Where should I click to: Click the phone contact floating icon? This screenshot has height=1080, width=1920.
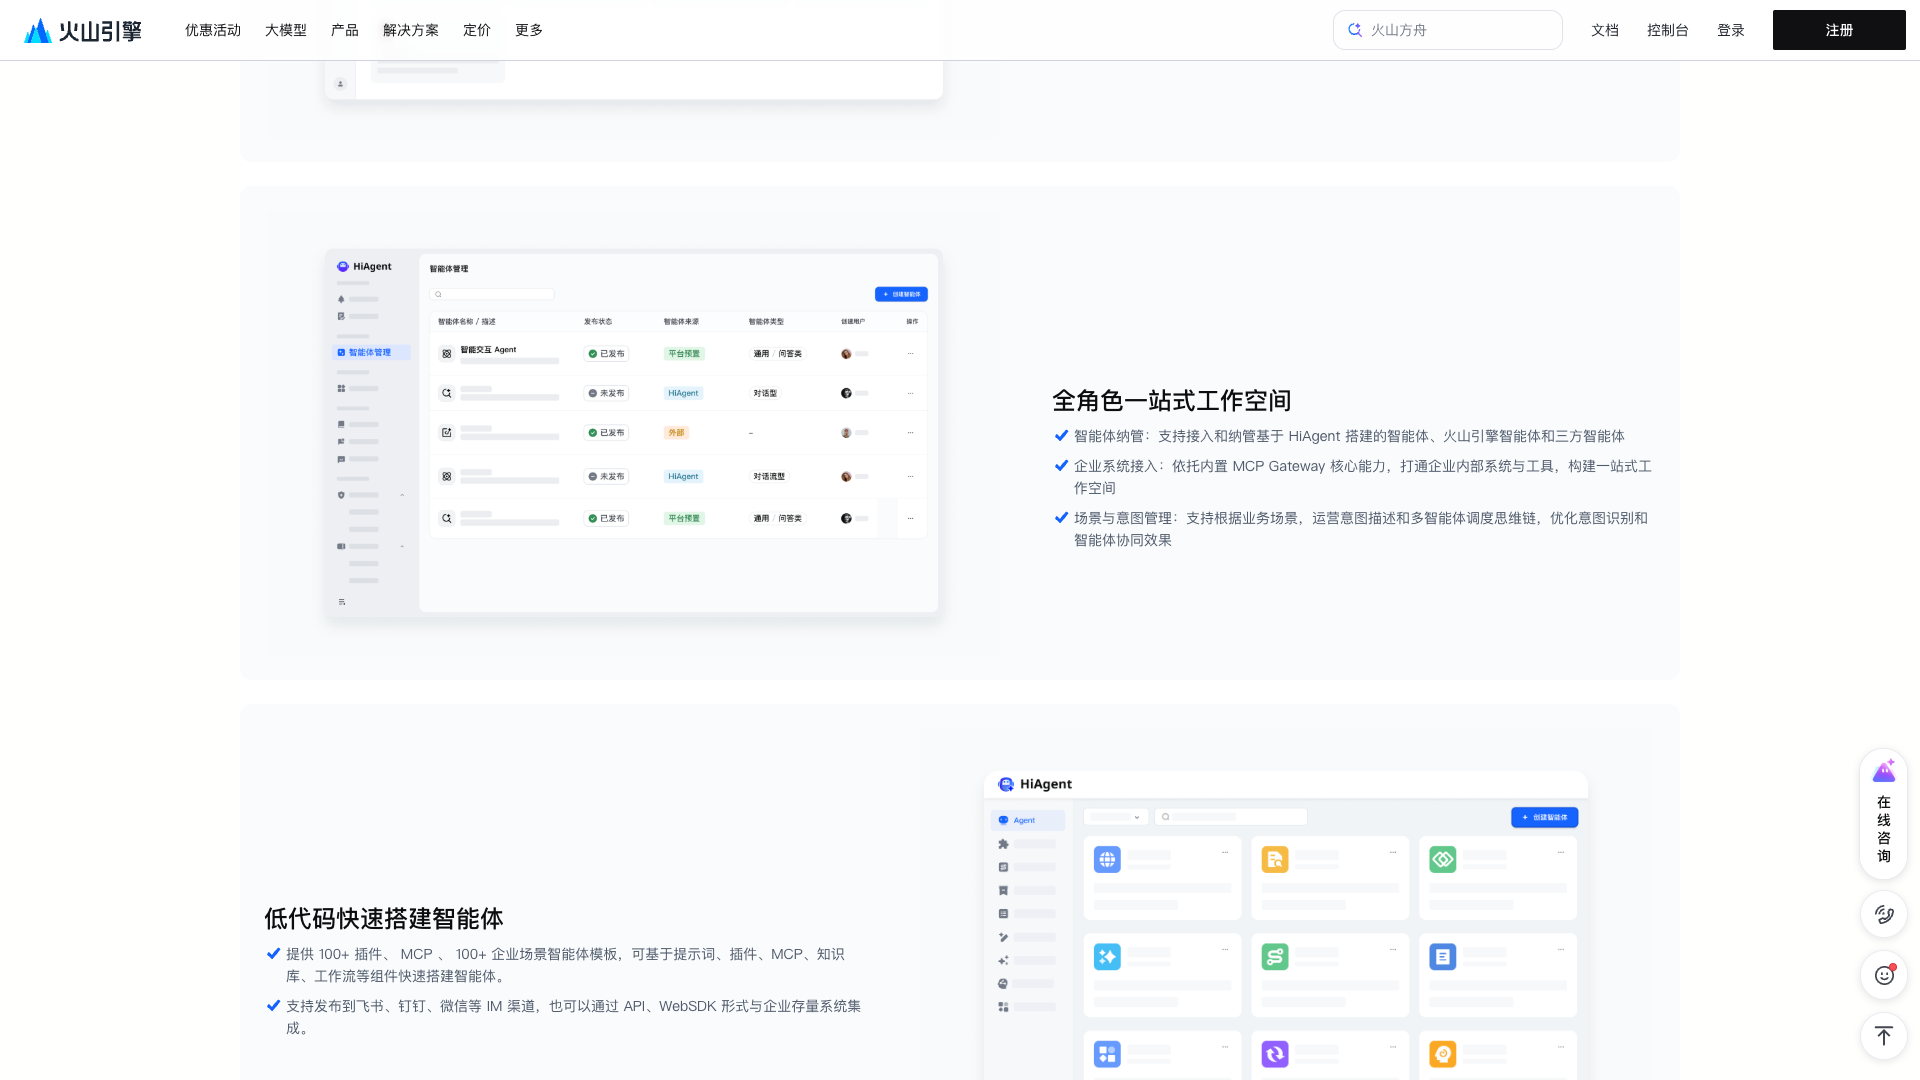click(1884, 914)
